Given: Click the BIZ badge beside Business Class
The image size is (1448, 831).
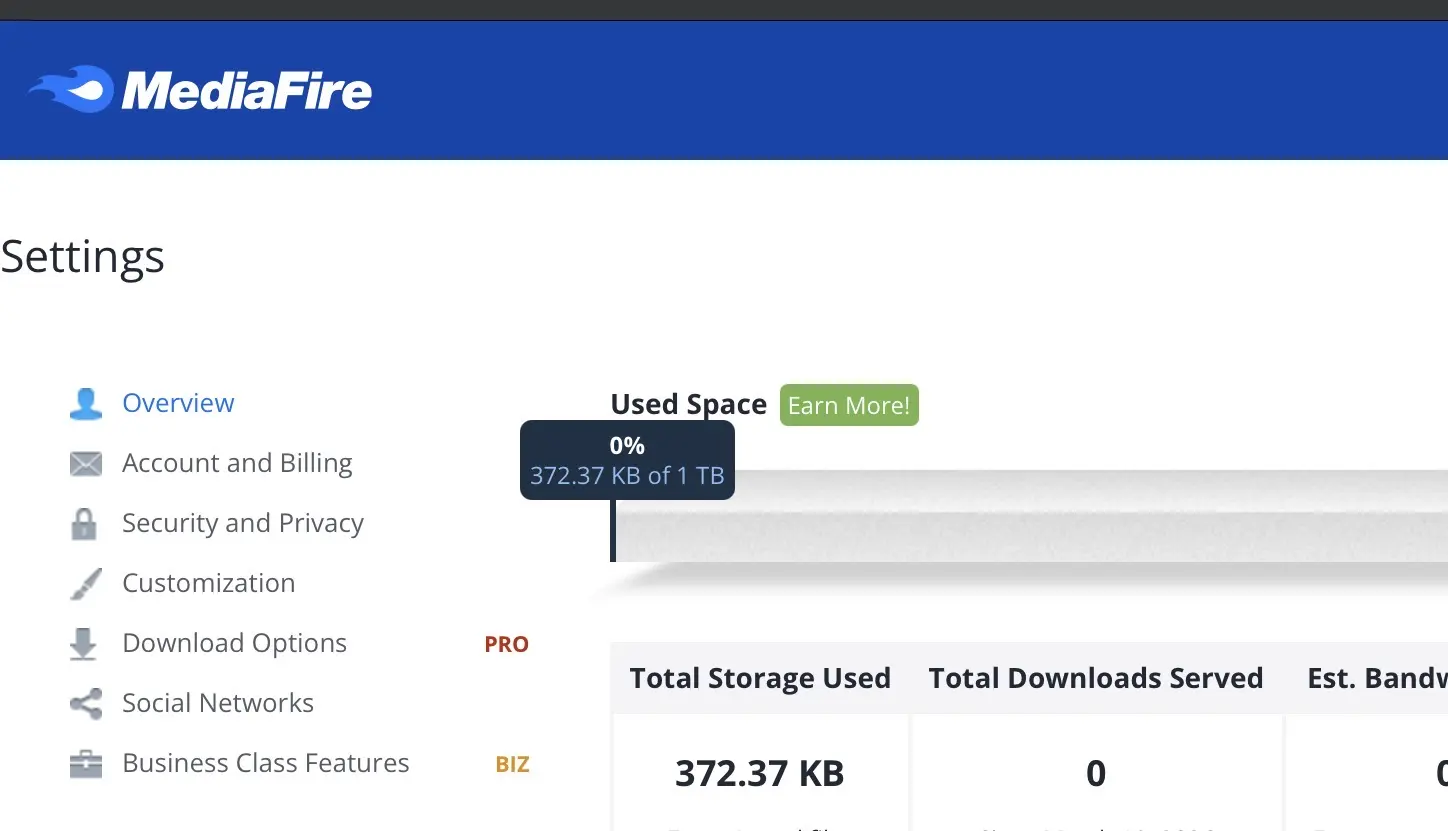Looking at the screenshot, I should coord(512,765).
